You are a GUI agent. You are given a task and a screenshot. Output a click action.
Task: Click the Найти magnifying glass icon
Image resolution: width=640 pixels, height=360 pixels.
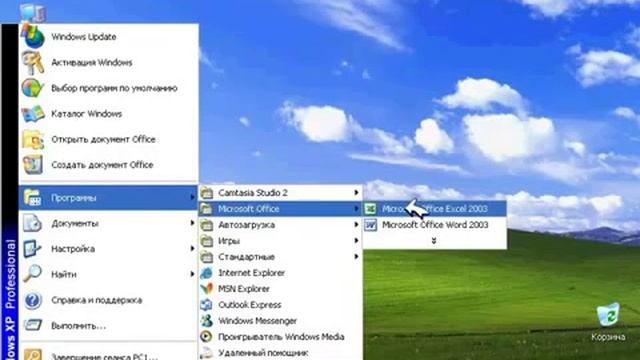32,274
